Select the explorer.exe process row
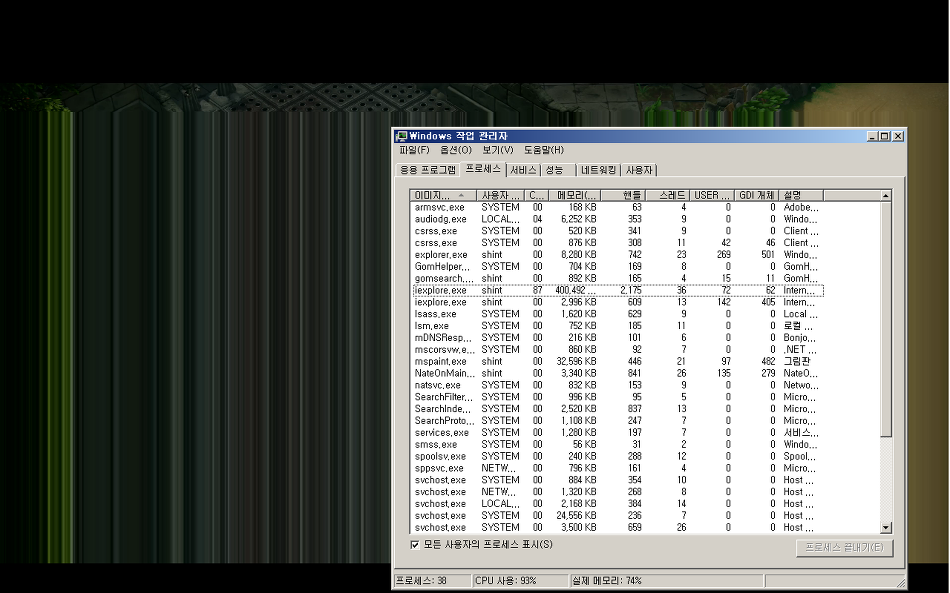Screen dimensions: 950x593 click(617, 255)
